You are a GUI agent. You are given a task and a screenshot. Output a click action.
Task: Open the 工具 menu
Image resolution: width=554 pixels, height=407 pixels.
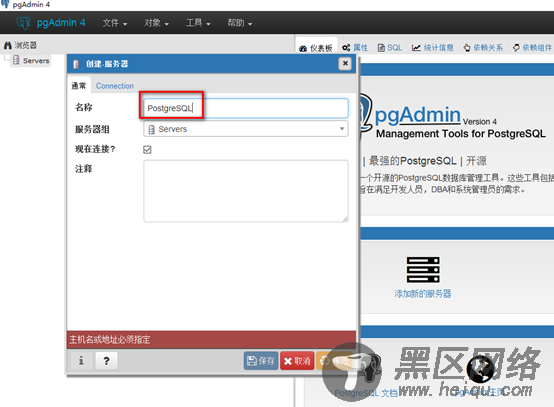click(x=198, y=23)
